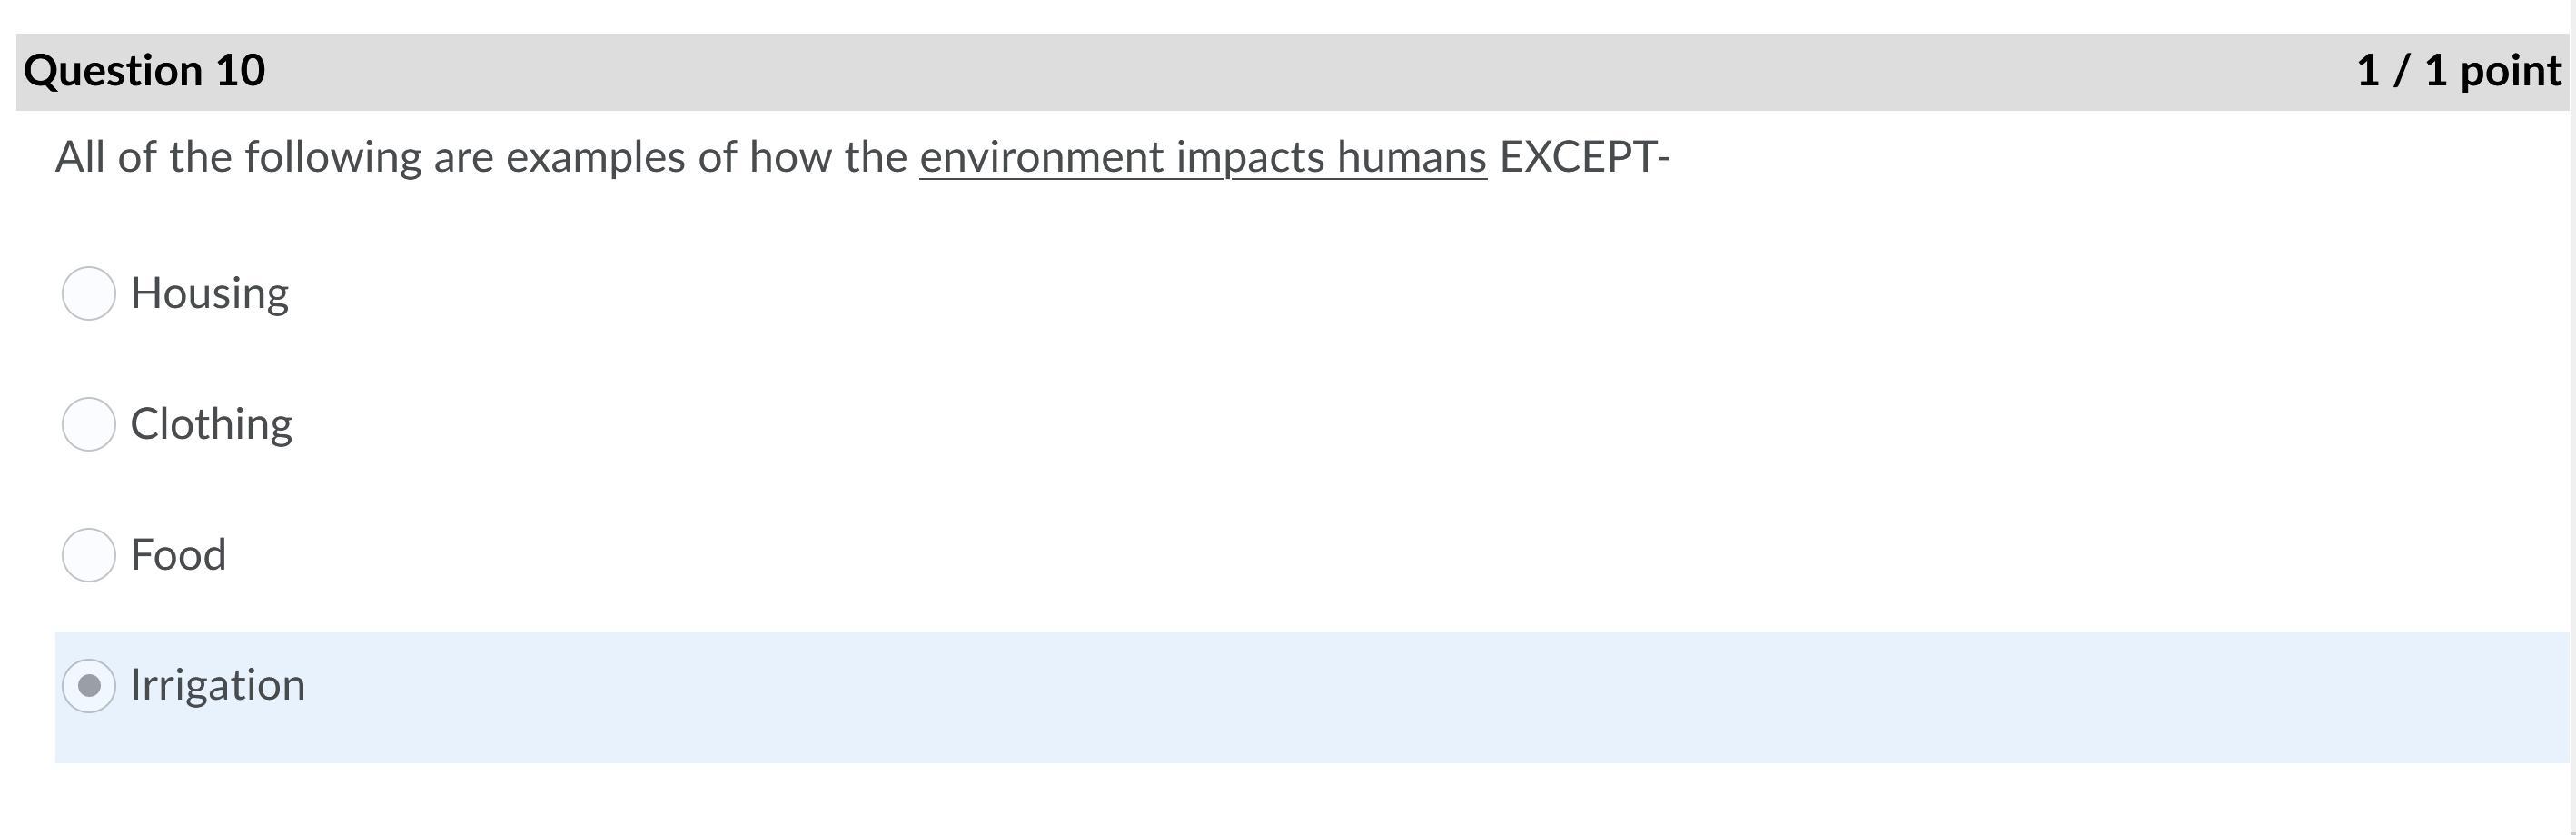2576x835 pixels.
Task: Select the Food radio button
Action: click(x=89, y=555)
